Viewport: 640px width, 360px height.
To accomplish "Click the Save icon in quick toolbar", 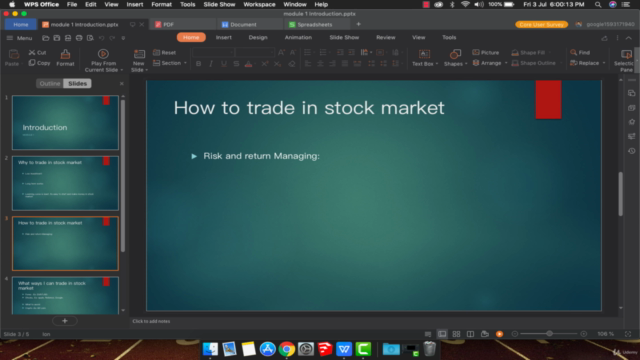I will [57, 38].
